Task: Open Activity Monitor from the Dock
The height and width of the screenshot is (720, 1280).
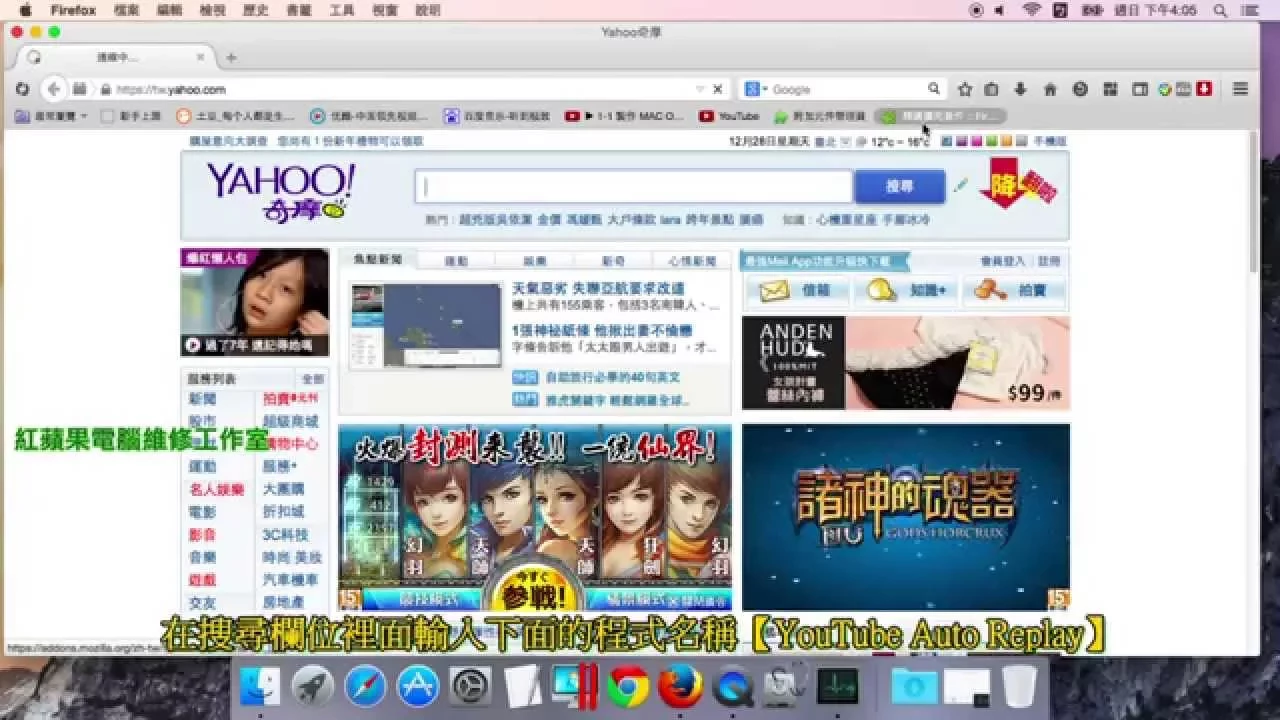Action: [838, 686]
